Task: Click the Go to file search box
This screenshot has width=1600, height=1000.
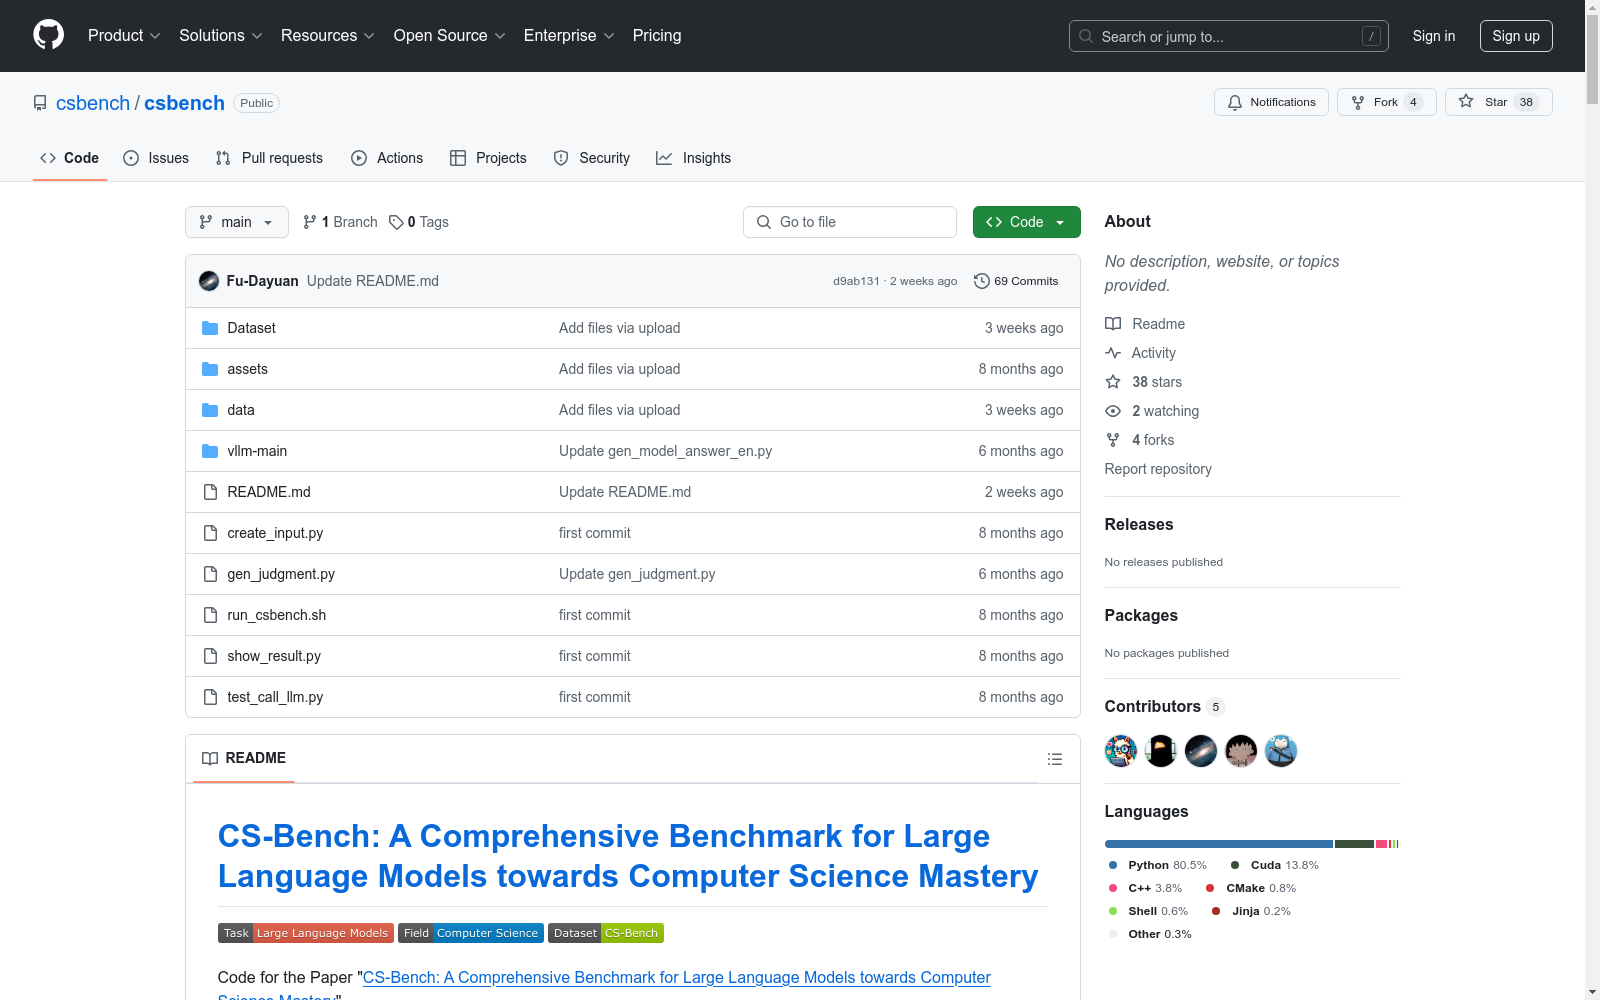Action: 850,222
